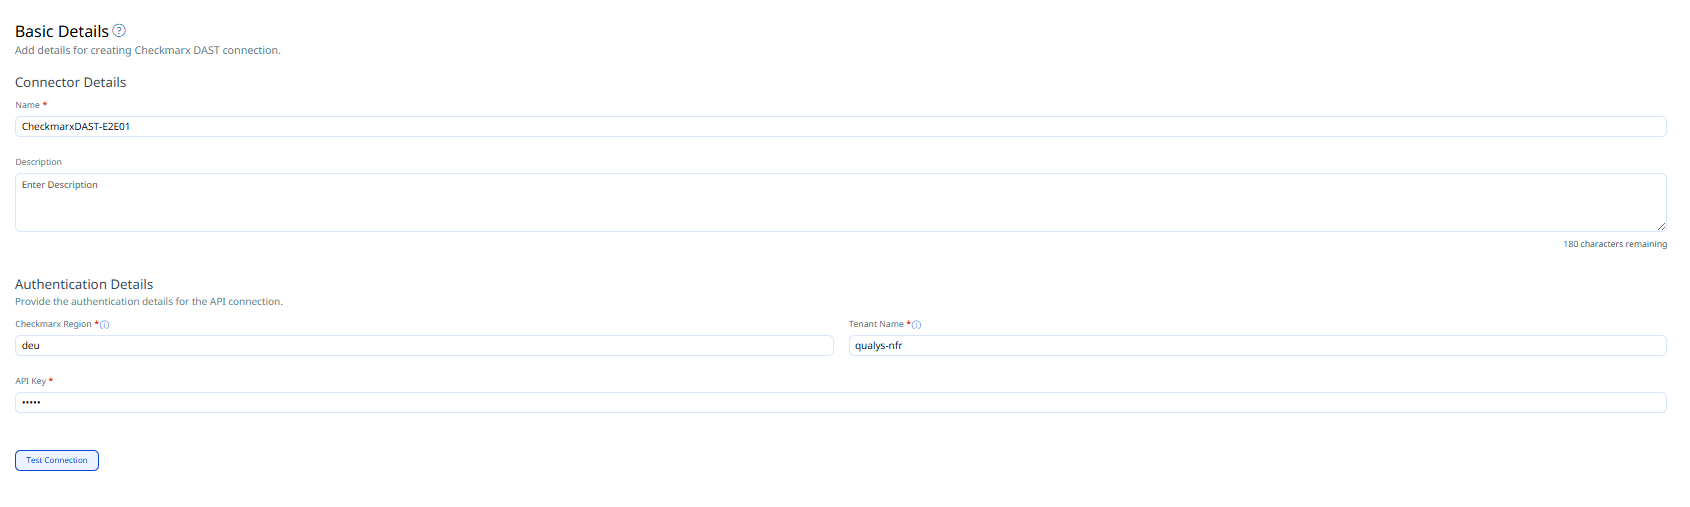This screenshot has width=1690, height=507.
Task: Show info tooltip for Tenant Name
Action: [917, 325]
